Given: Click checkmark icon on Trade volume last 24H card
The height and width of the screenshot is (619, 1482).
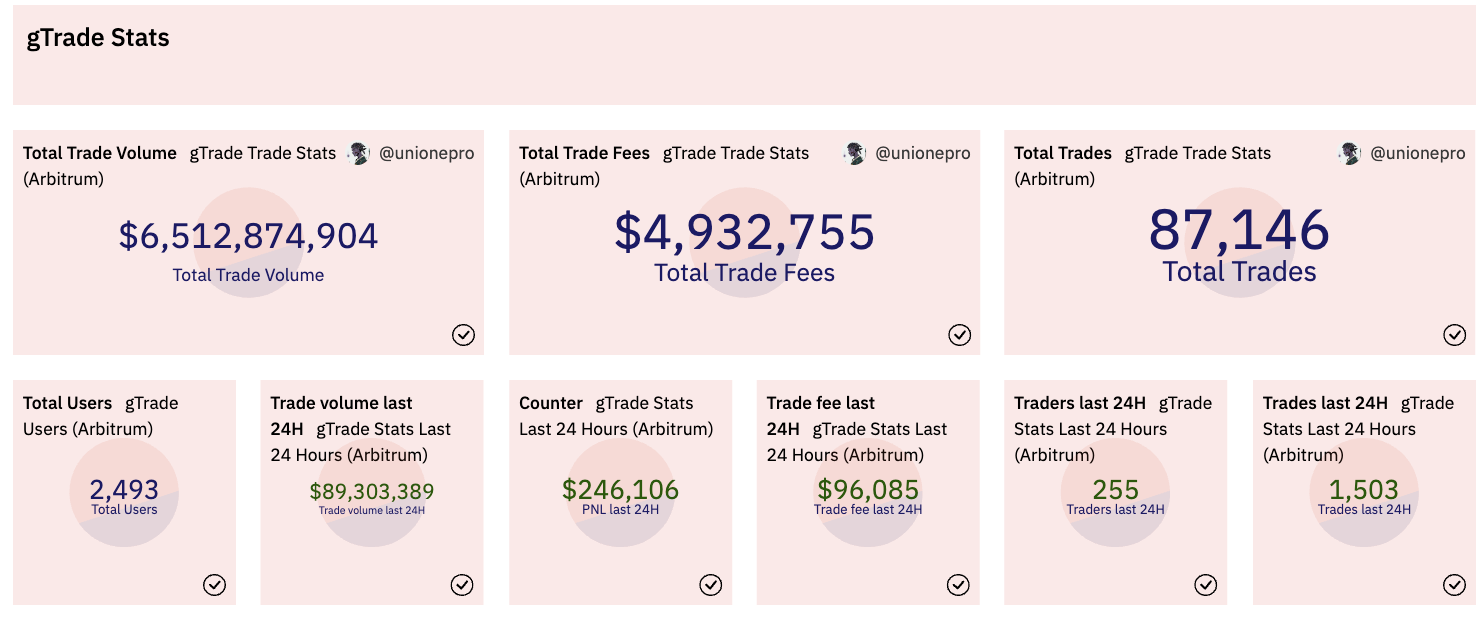Looking at the screenshot, I should (x=461, y=585).
